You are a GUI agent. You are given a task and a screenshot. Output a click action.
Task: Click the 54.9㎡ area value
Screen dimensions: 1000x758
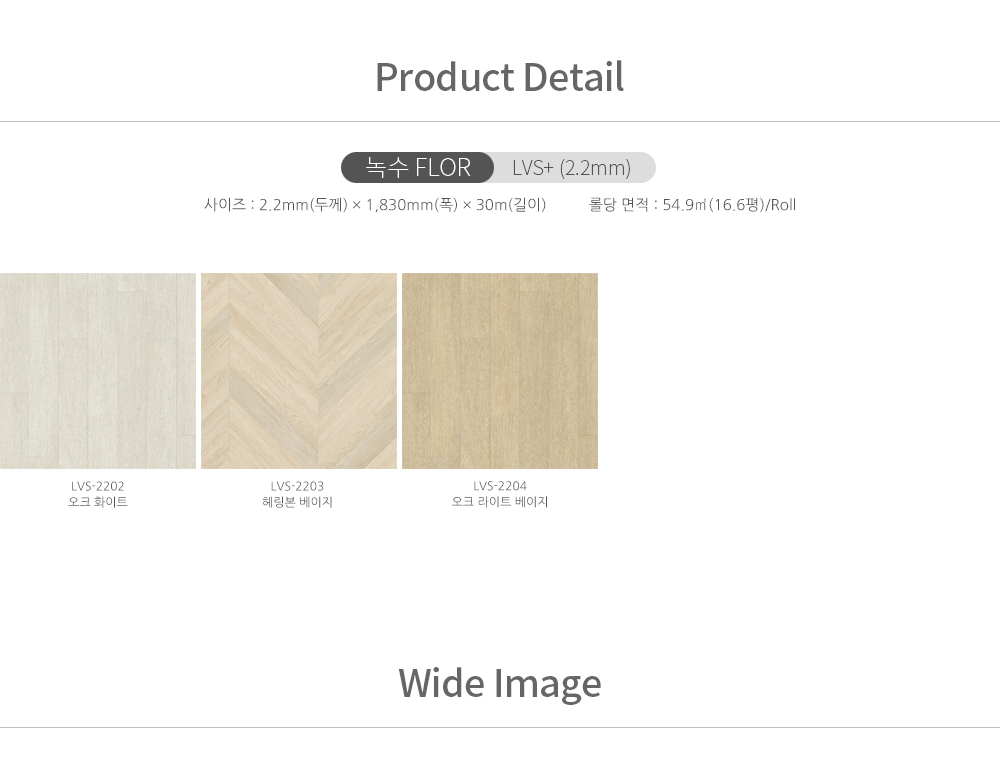tap(684, 205)
